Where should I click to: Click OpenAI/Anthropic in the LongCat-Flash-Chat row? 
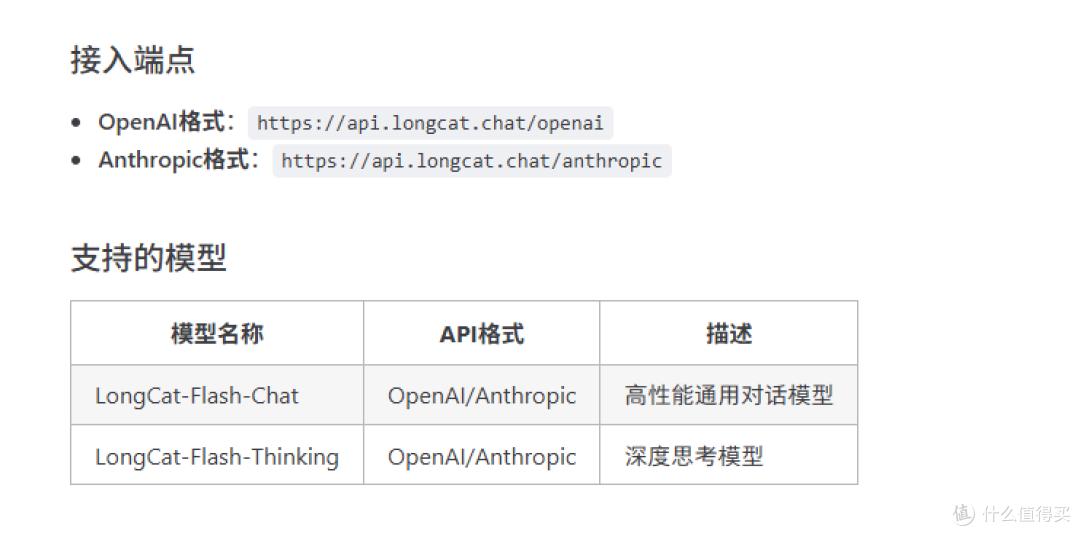(481, 395)
